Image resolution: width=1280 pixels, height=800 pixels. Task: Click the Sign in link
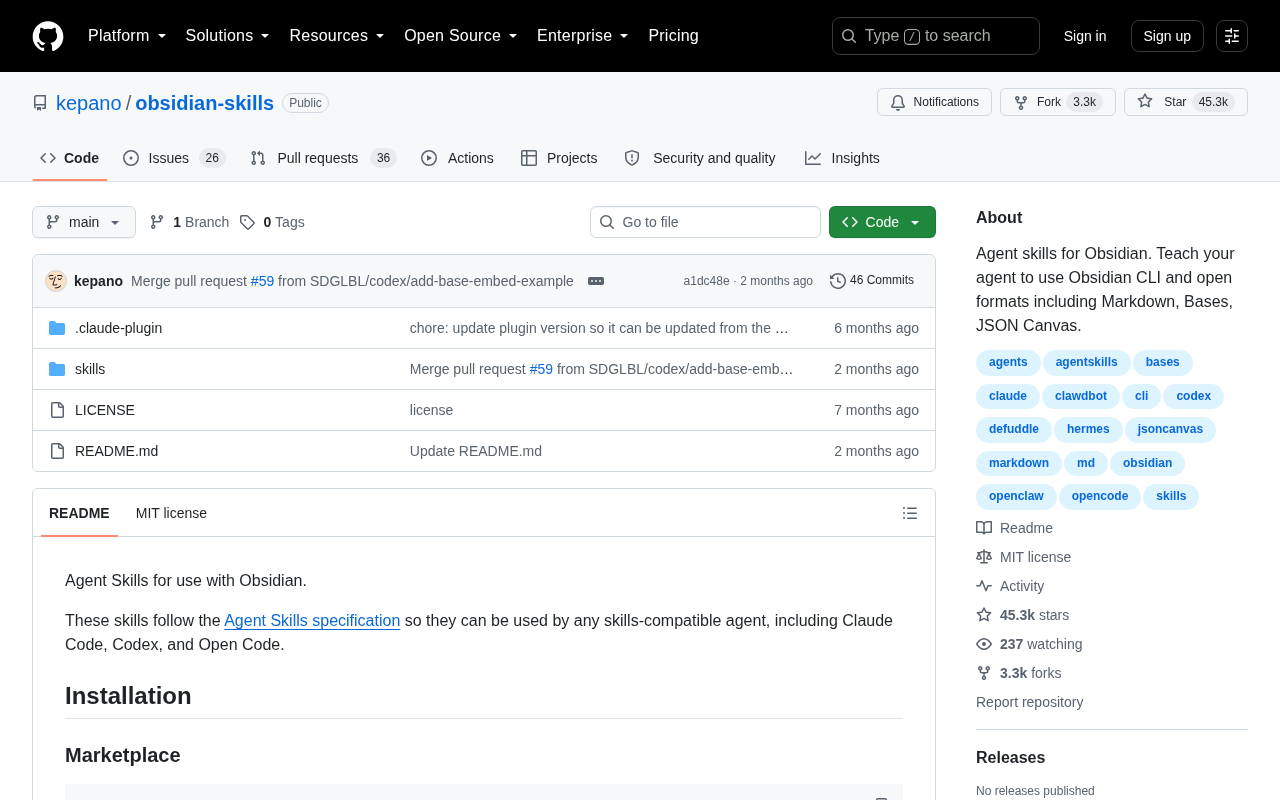pyautogui.click(x=1085, y=36)
